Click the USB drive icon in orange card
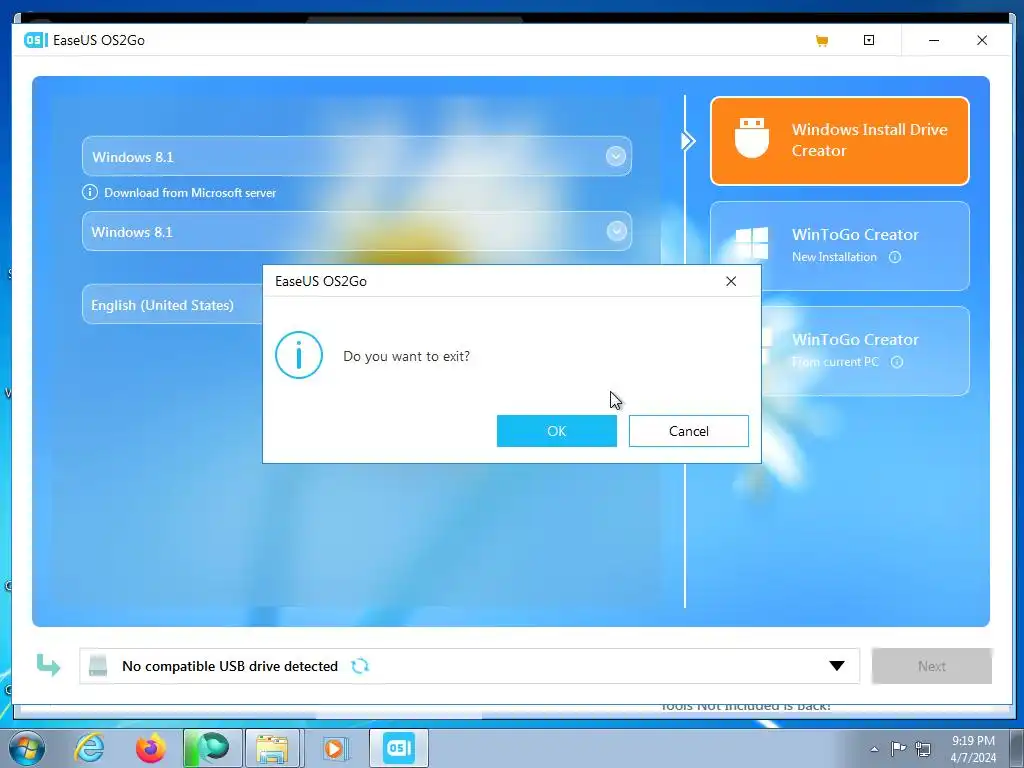1024x768 pixels. [752, 138]
